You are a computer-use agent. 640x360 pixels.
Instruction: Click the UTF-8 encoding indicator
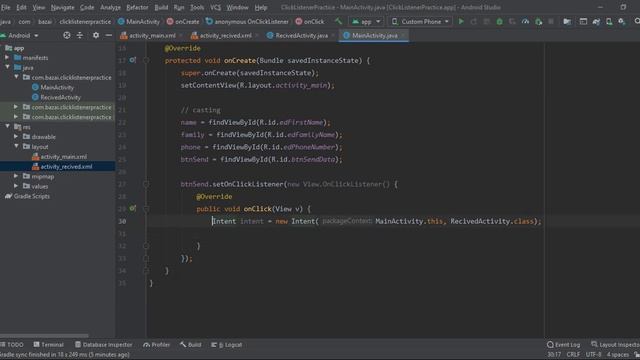click(593, 354)
